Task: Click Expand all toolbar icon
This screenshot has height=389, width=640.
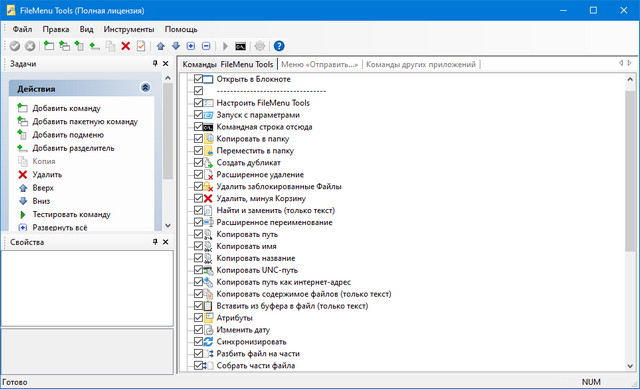Action: click(191, 46)
